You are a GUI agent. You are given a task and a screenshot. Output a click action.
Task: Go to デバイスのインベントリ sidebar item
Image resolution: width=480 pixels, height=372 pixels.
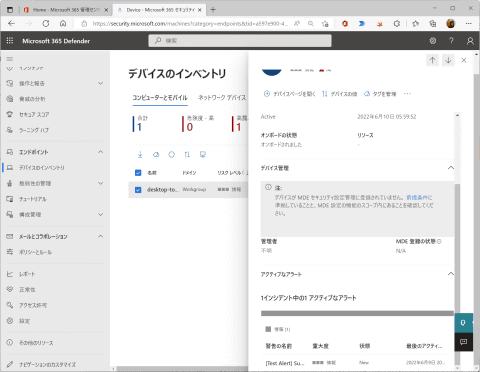click(x=42, y=168)
